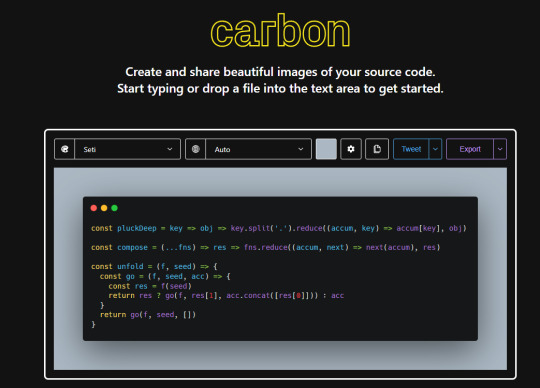Expand the Tweet options chevron

(435, 149)
